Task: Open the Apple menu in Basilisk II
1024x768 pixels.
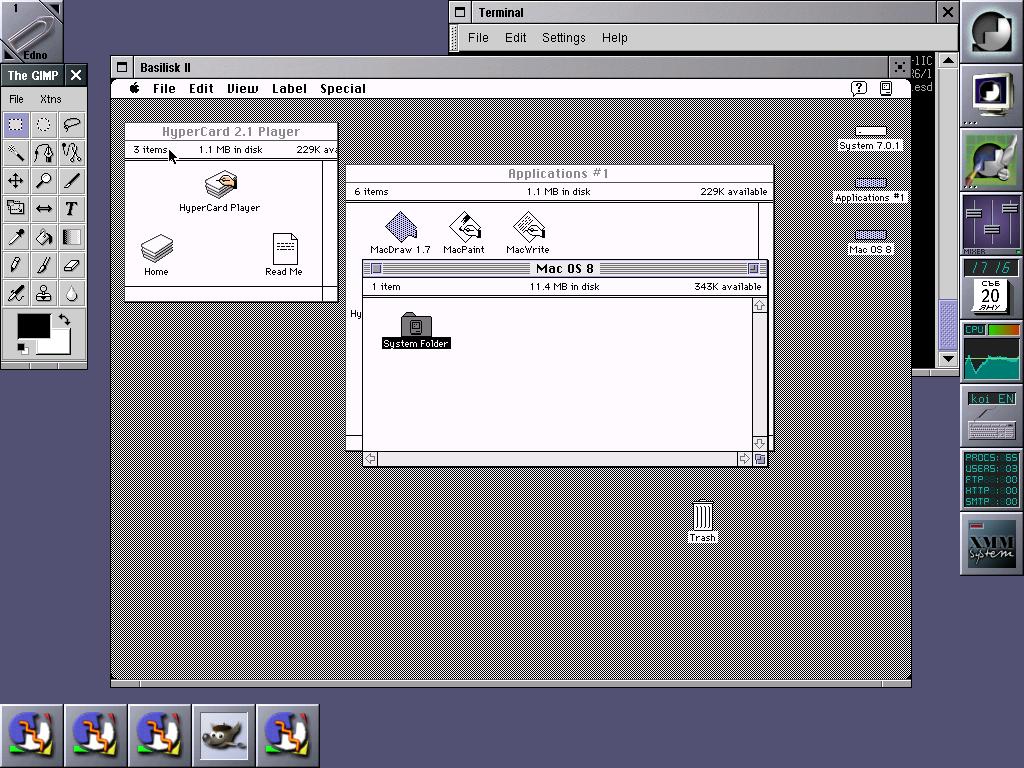Action: coord(134,88)
